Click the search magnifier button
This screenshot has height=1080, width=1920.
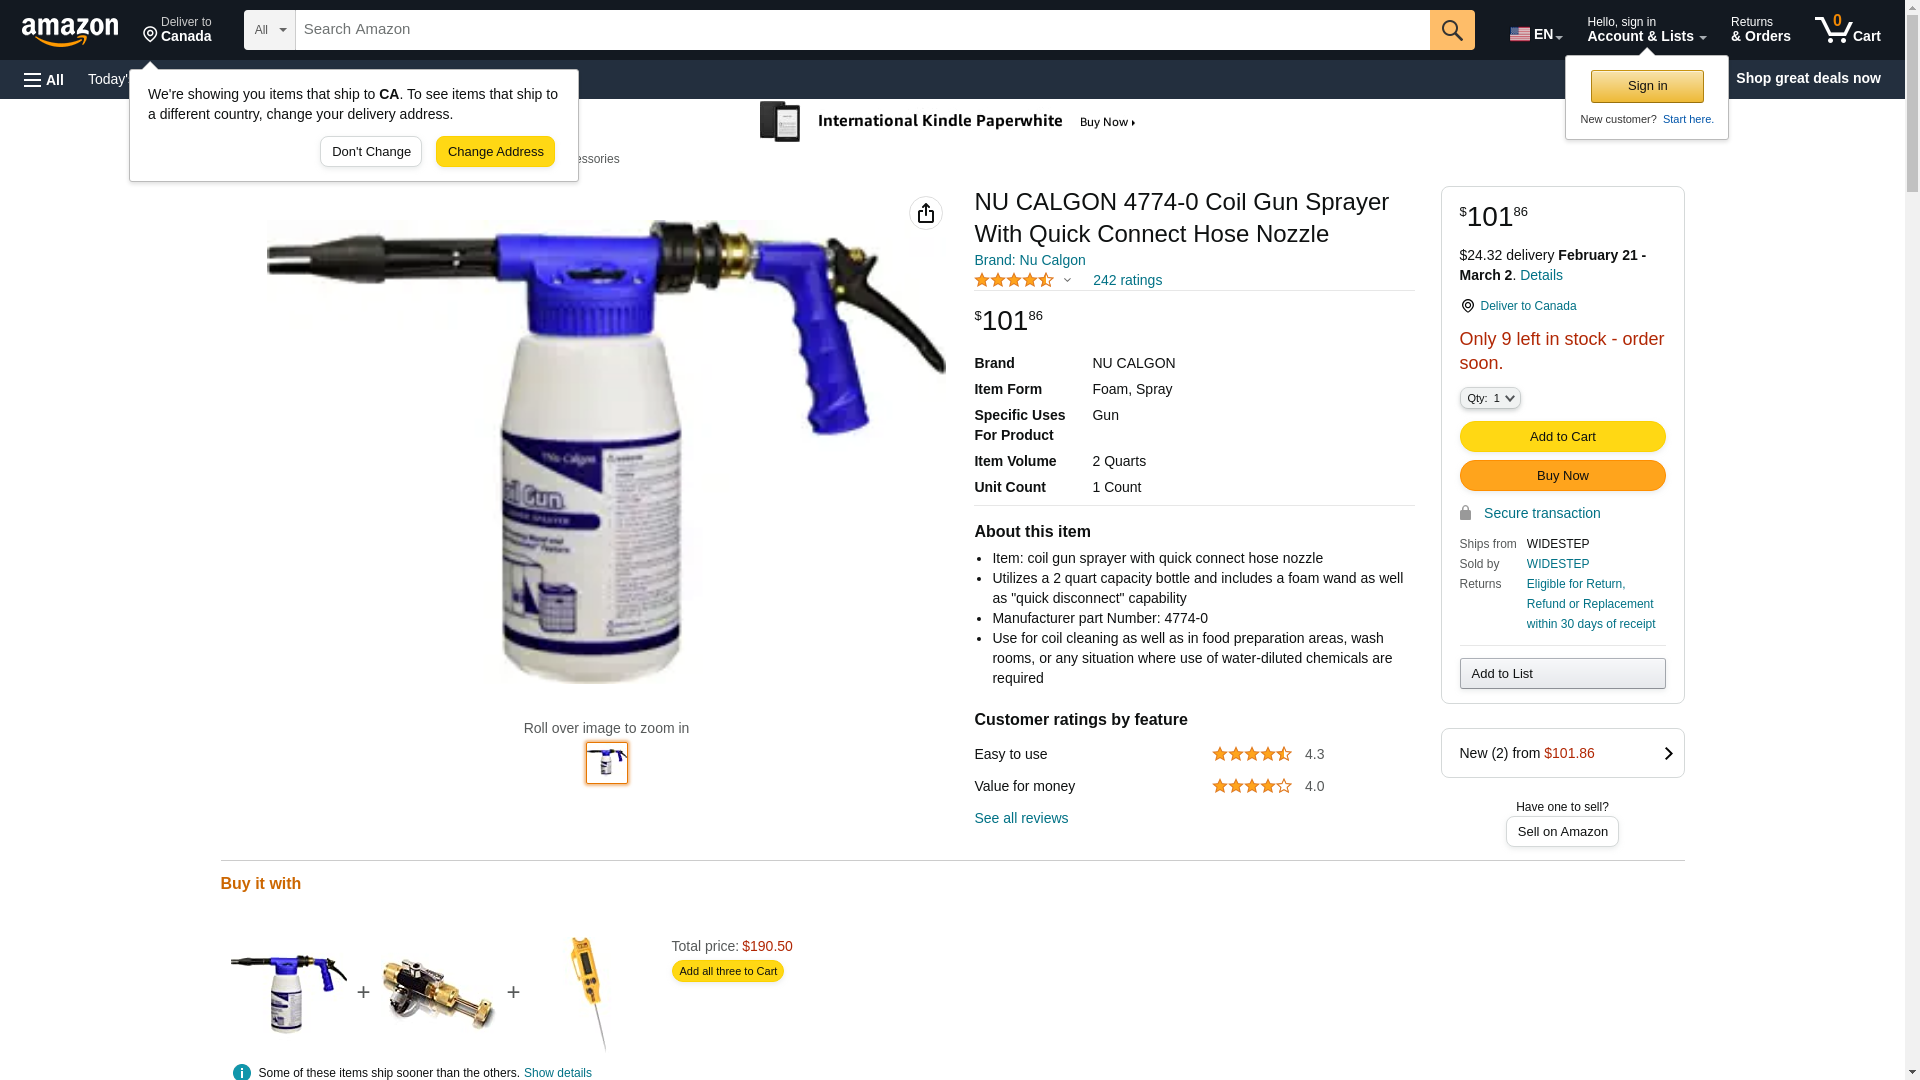[x=1452, y=30]
